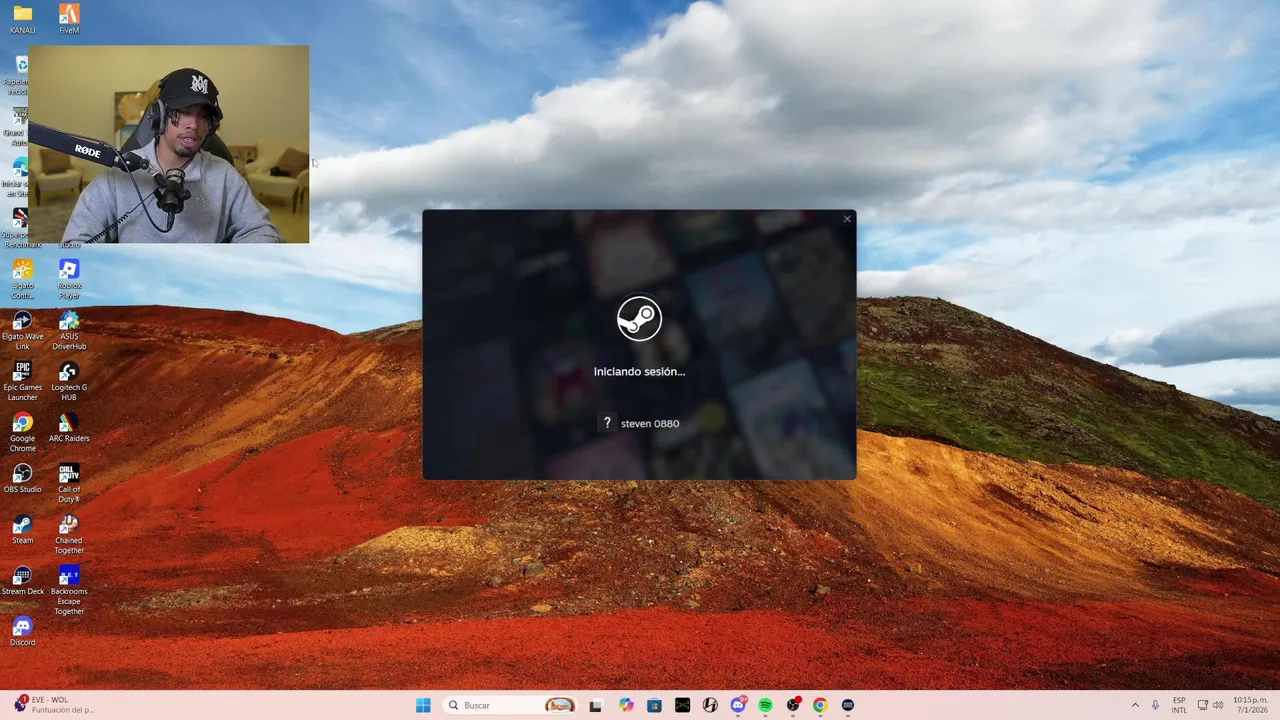Launch the FiveM desktop shortcut

pyautogui.click(x=69, y=19)
